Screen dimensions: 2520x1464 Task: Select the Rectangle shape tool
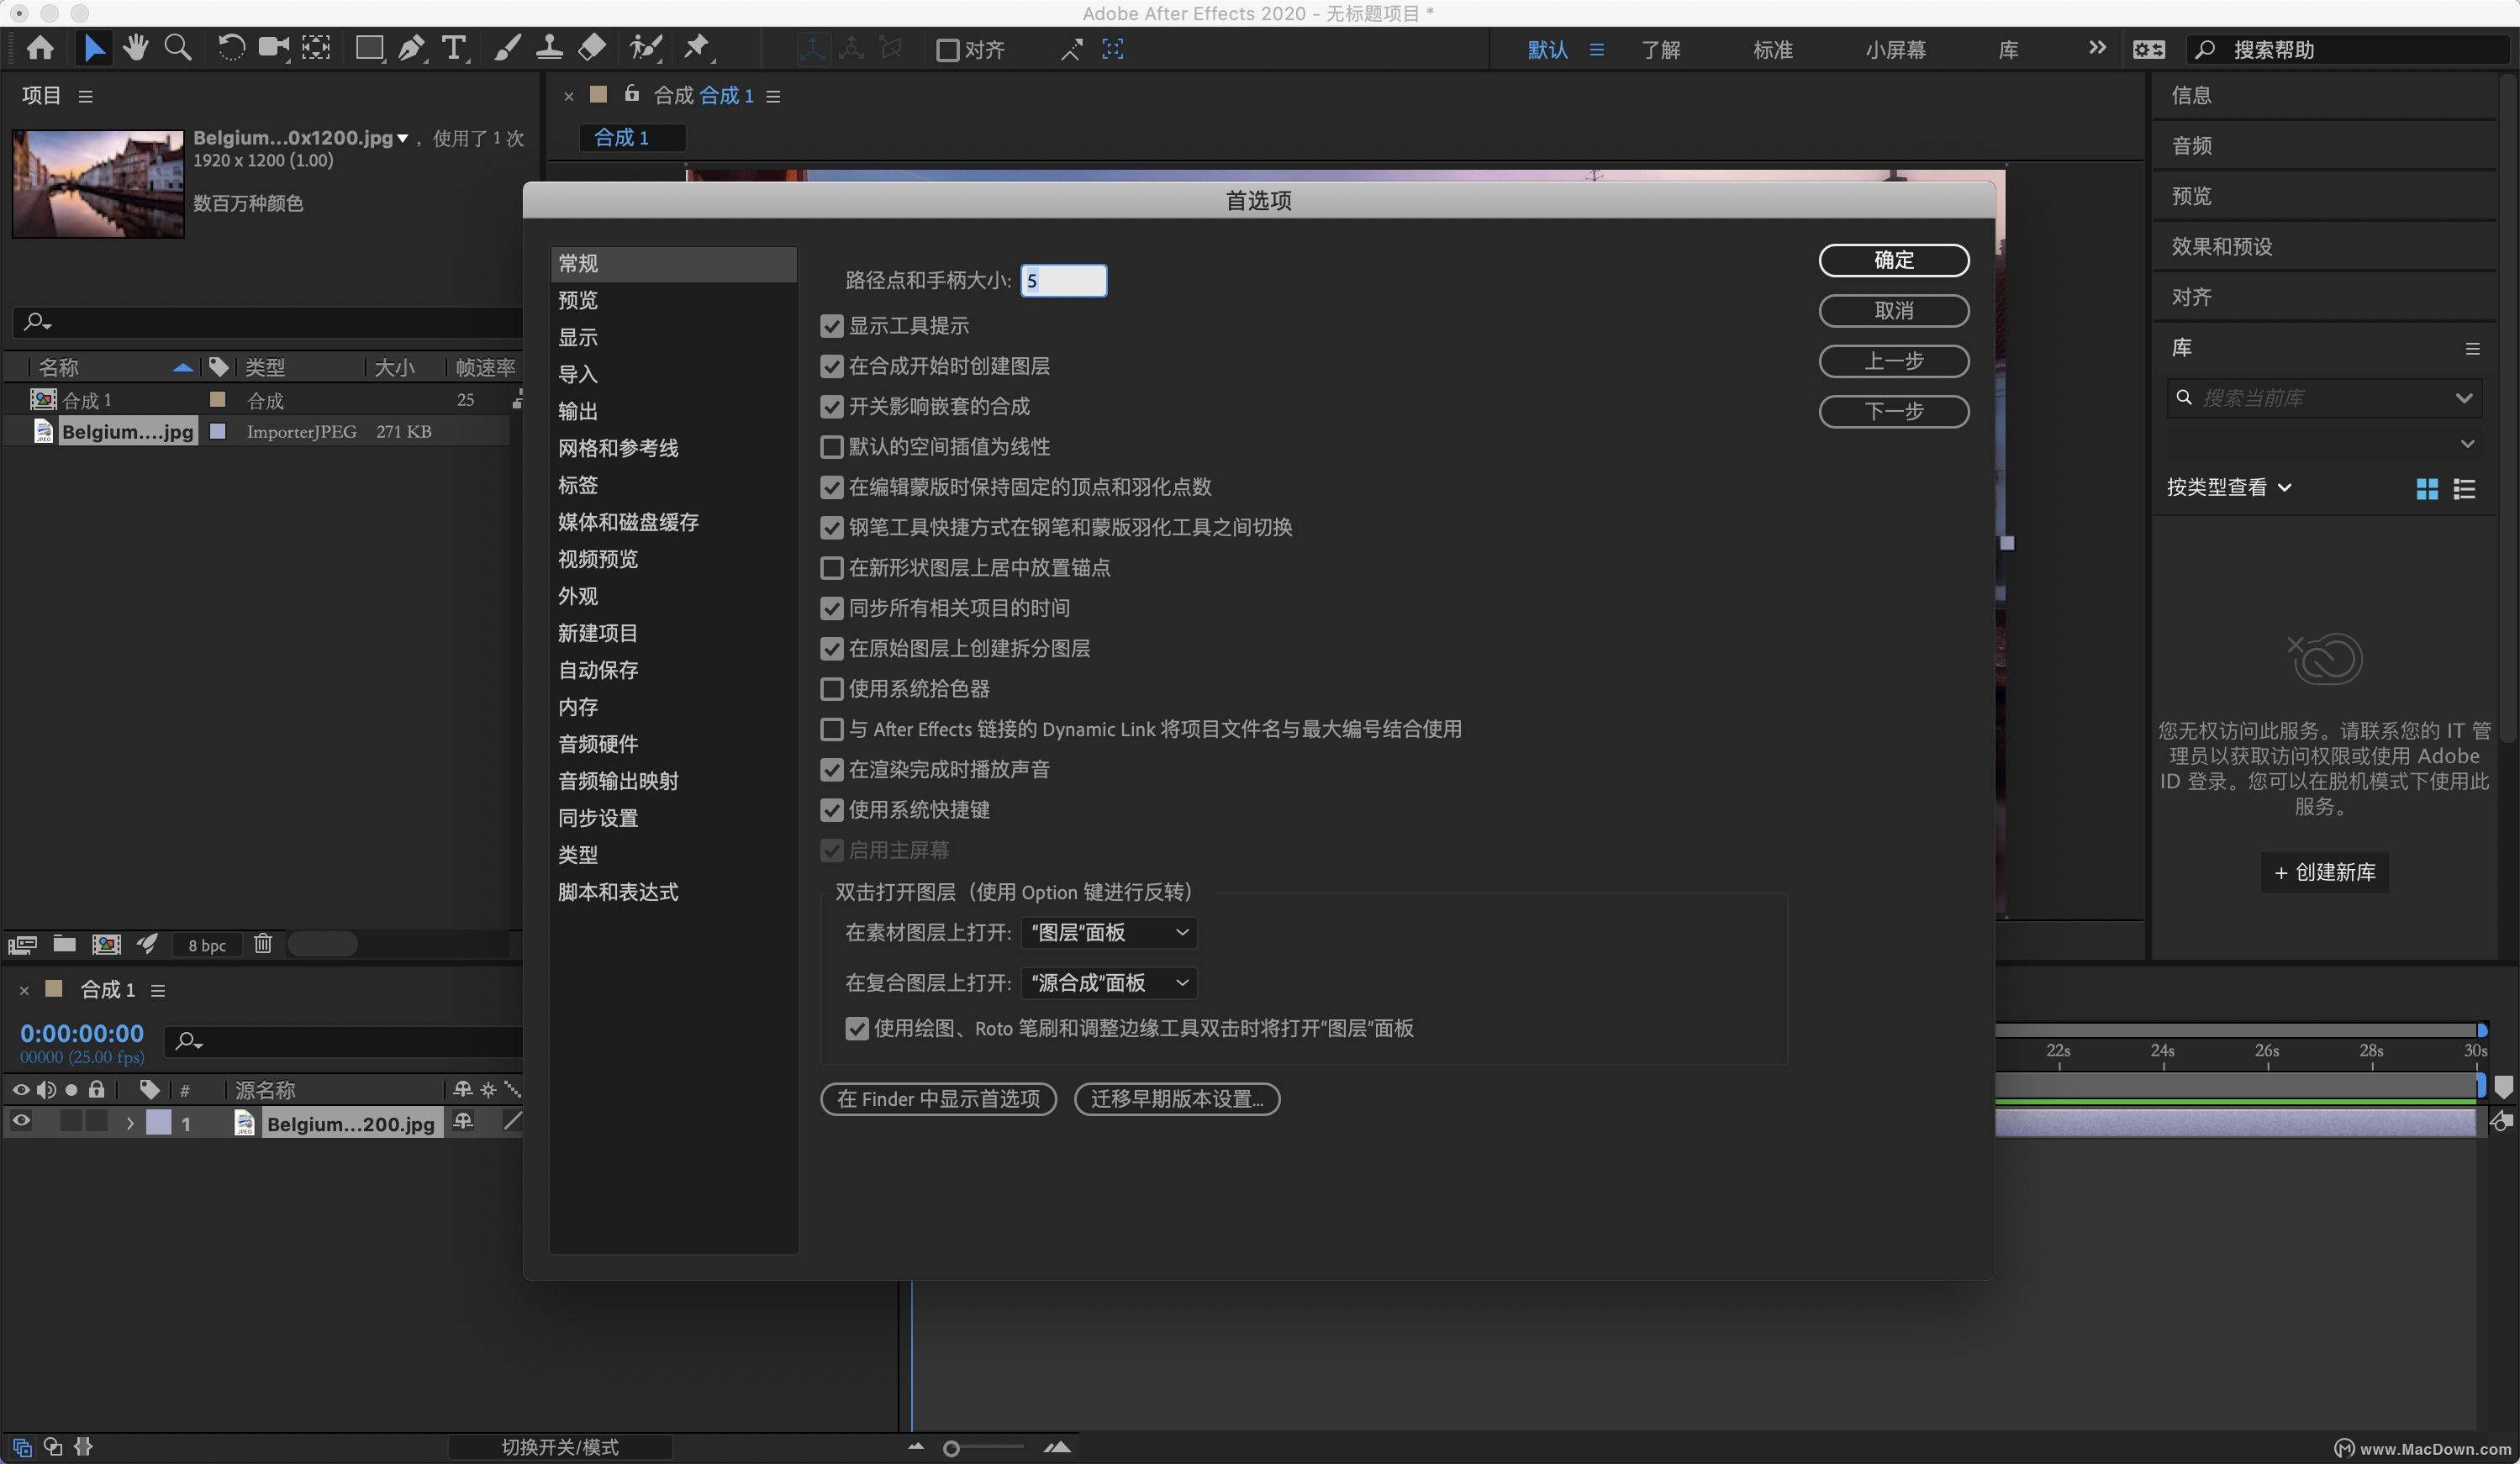point(369,48)
